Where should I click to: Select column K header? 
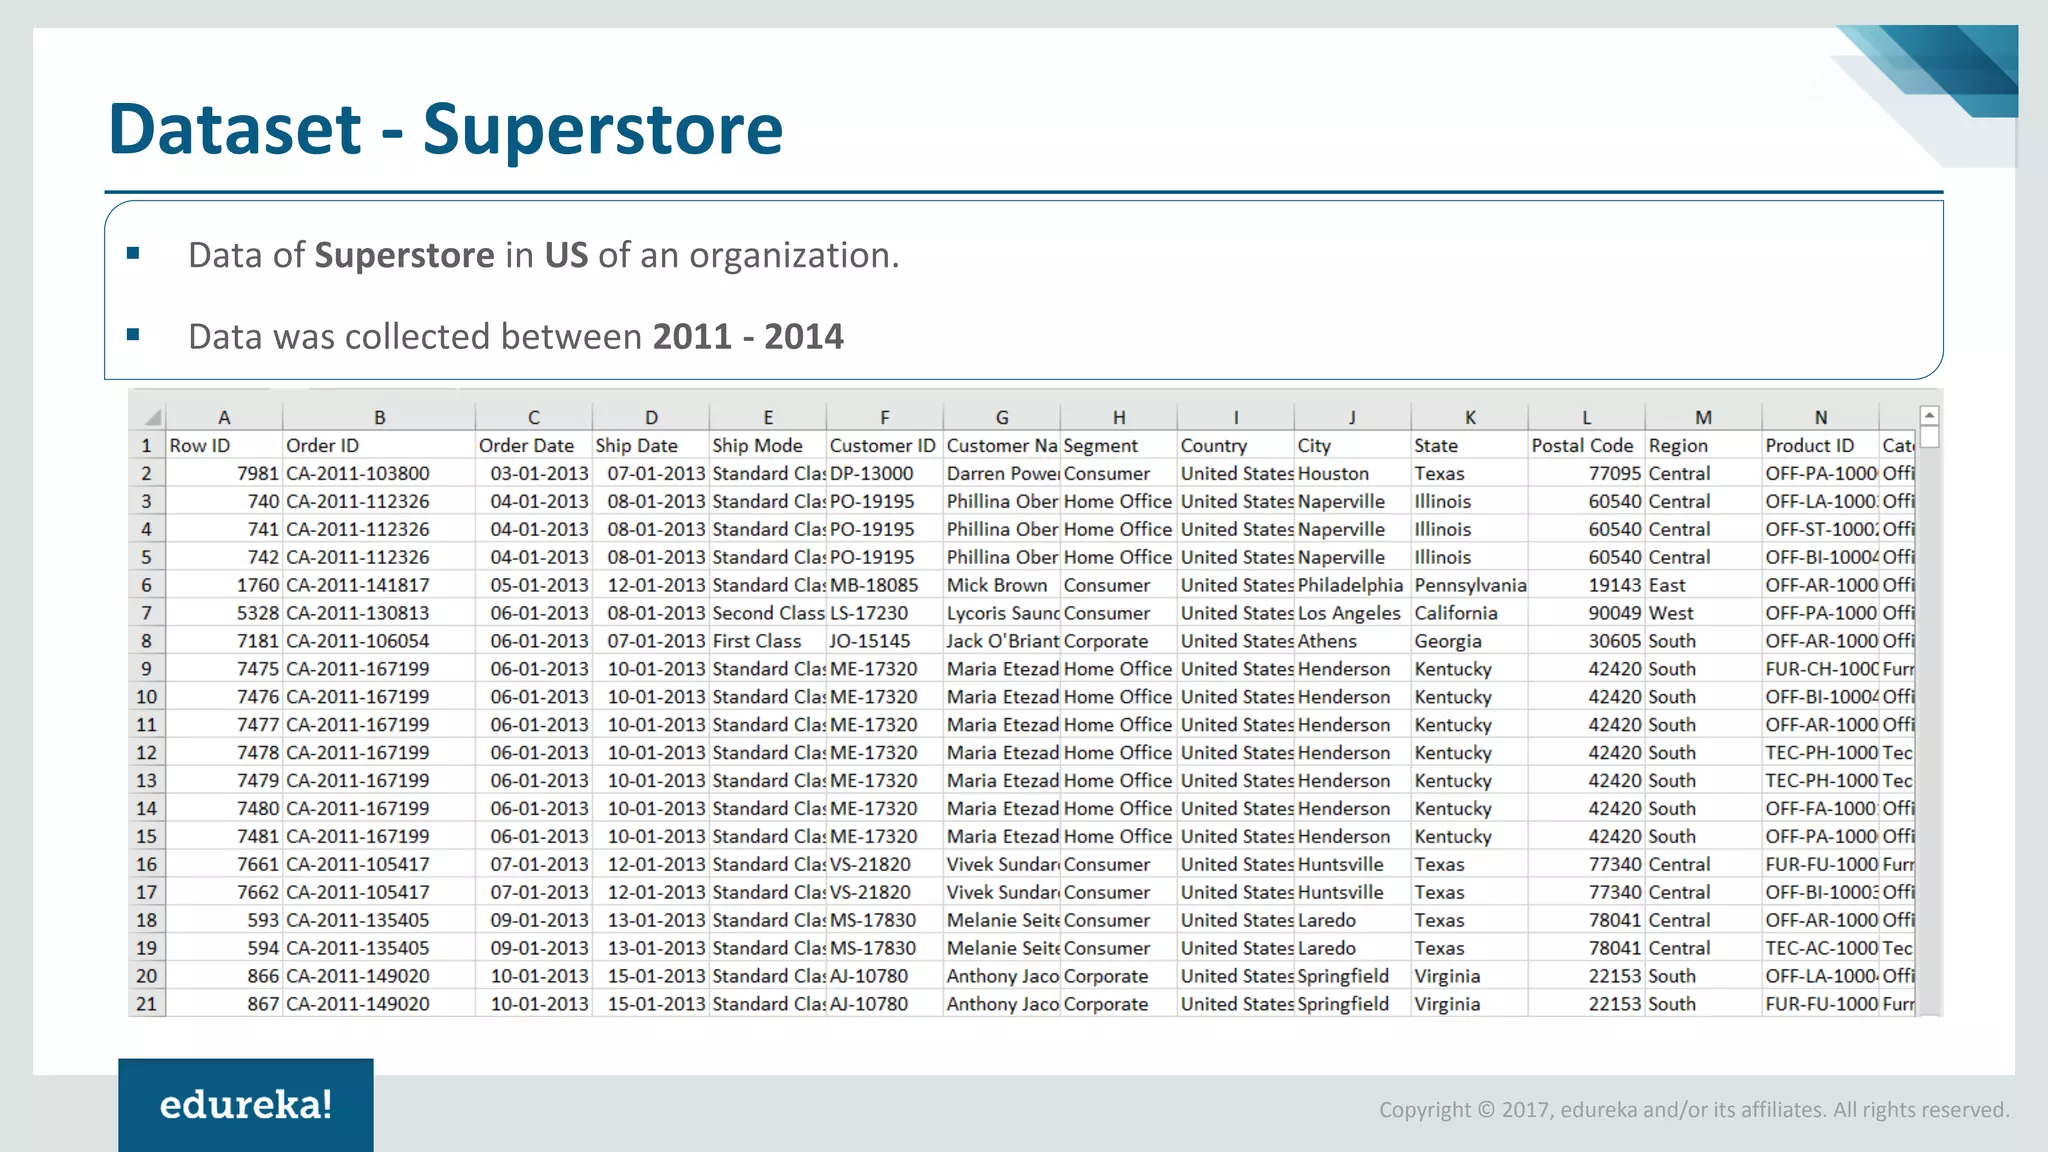pyautogui.click(x=1470, y=417)
